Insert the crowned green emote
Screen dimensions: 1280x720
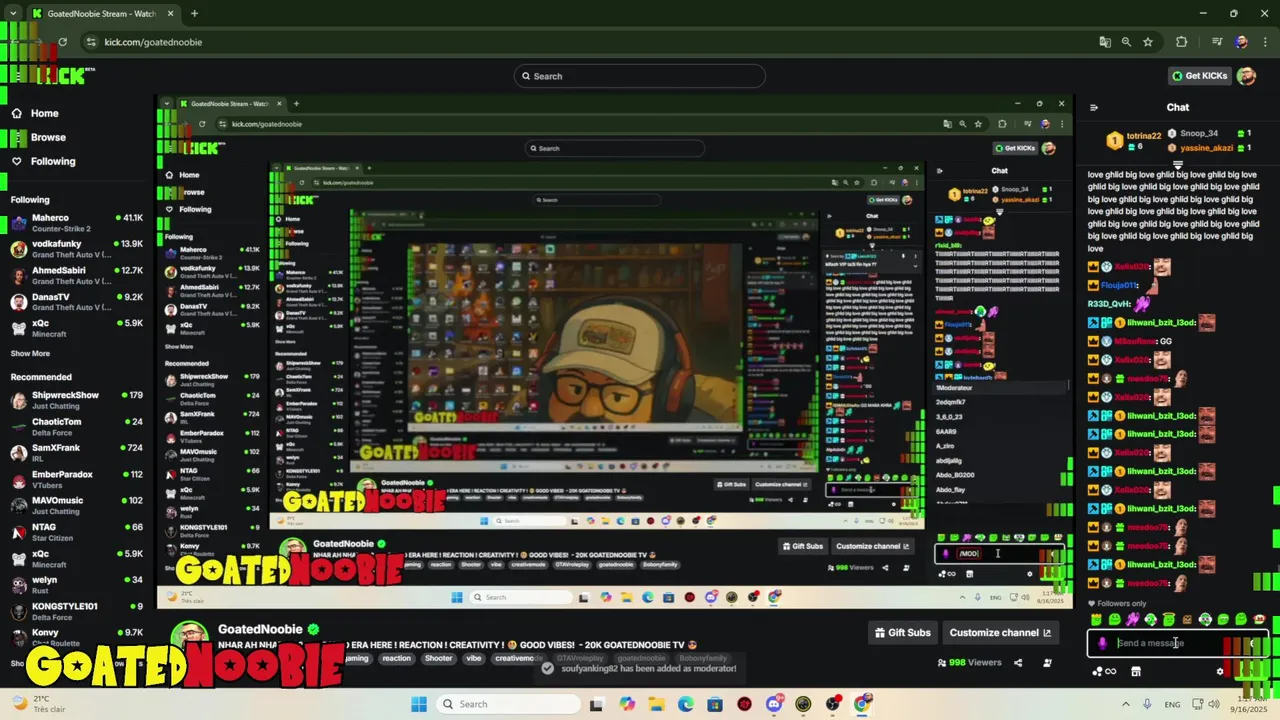(1096, 620)
